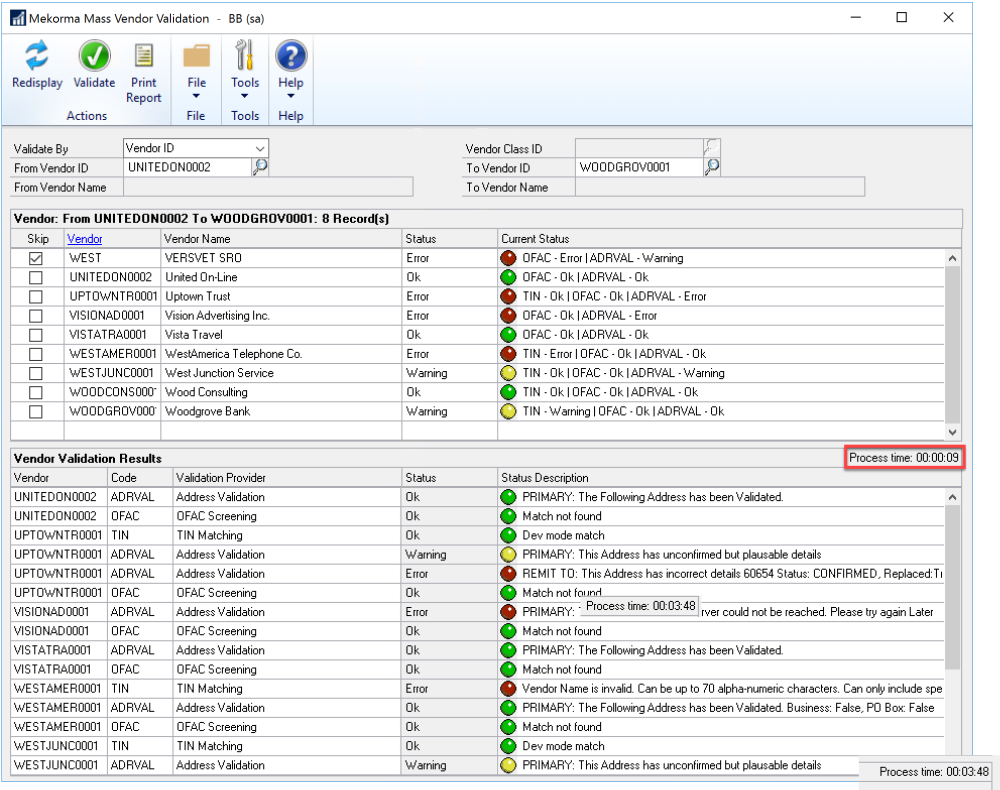Click the From Vendor ID lookup magnifier
The image size is (1000, 790).
pos(260,167)
